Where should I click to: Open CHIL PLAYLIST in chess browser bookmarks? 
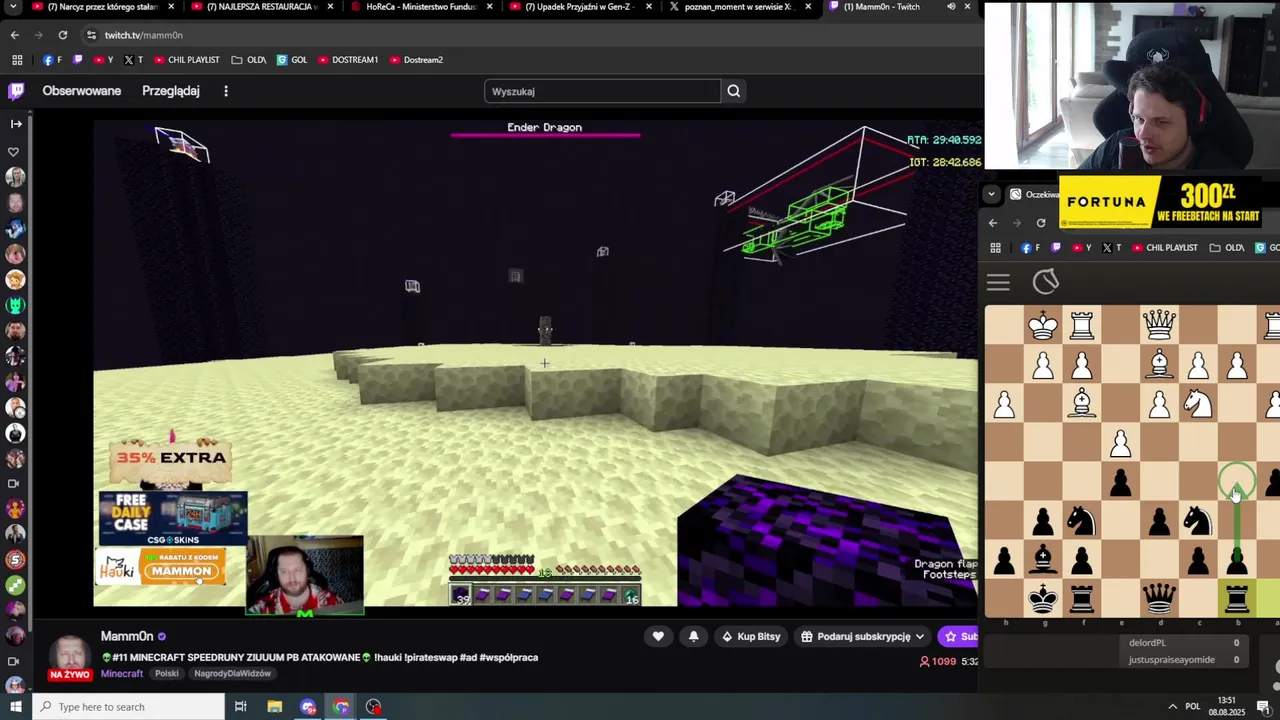tap(1164, 248)
